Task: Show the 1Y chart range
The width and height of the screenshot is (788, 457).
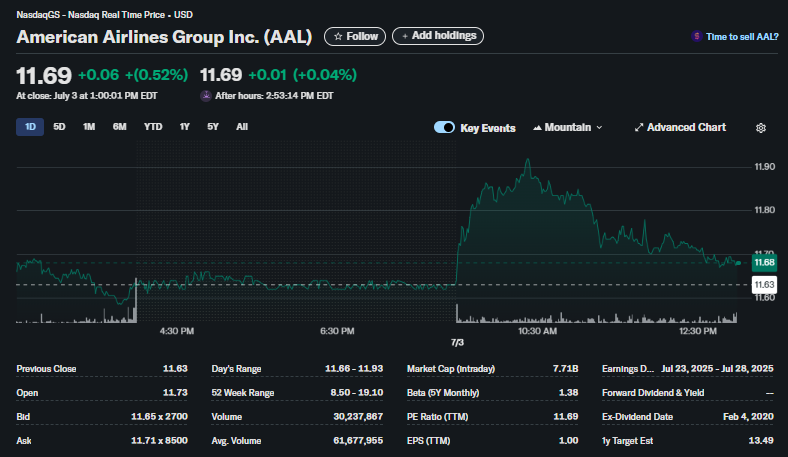Action: pos(184,127)
